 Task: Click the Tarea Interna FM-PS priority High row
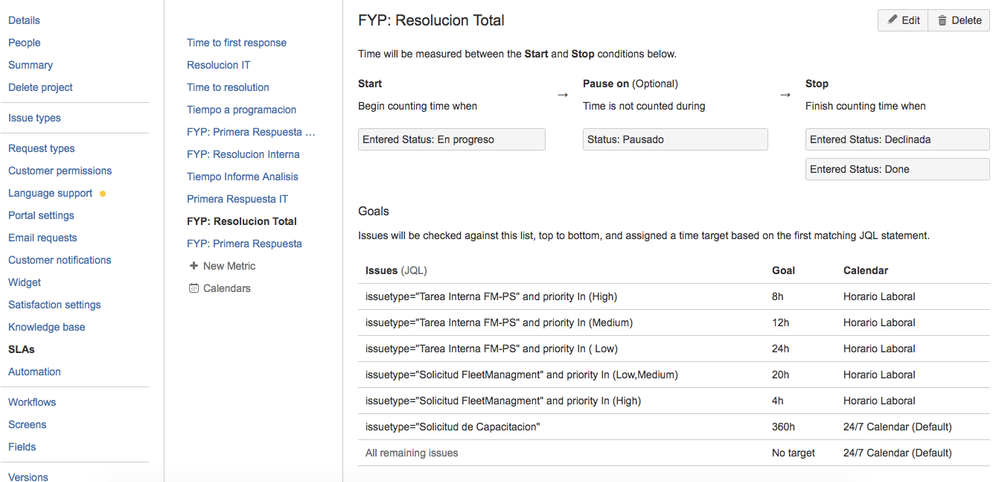pos(674,297)
